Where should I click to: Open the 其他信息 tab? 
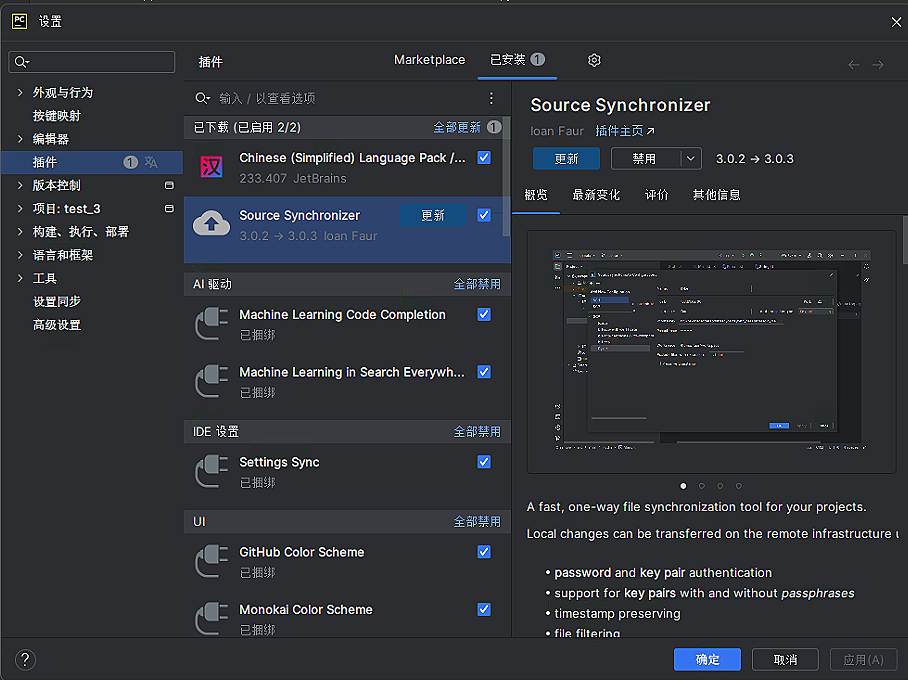point(717,195)
